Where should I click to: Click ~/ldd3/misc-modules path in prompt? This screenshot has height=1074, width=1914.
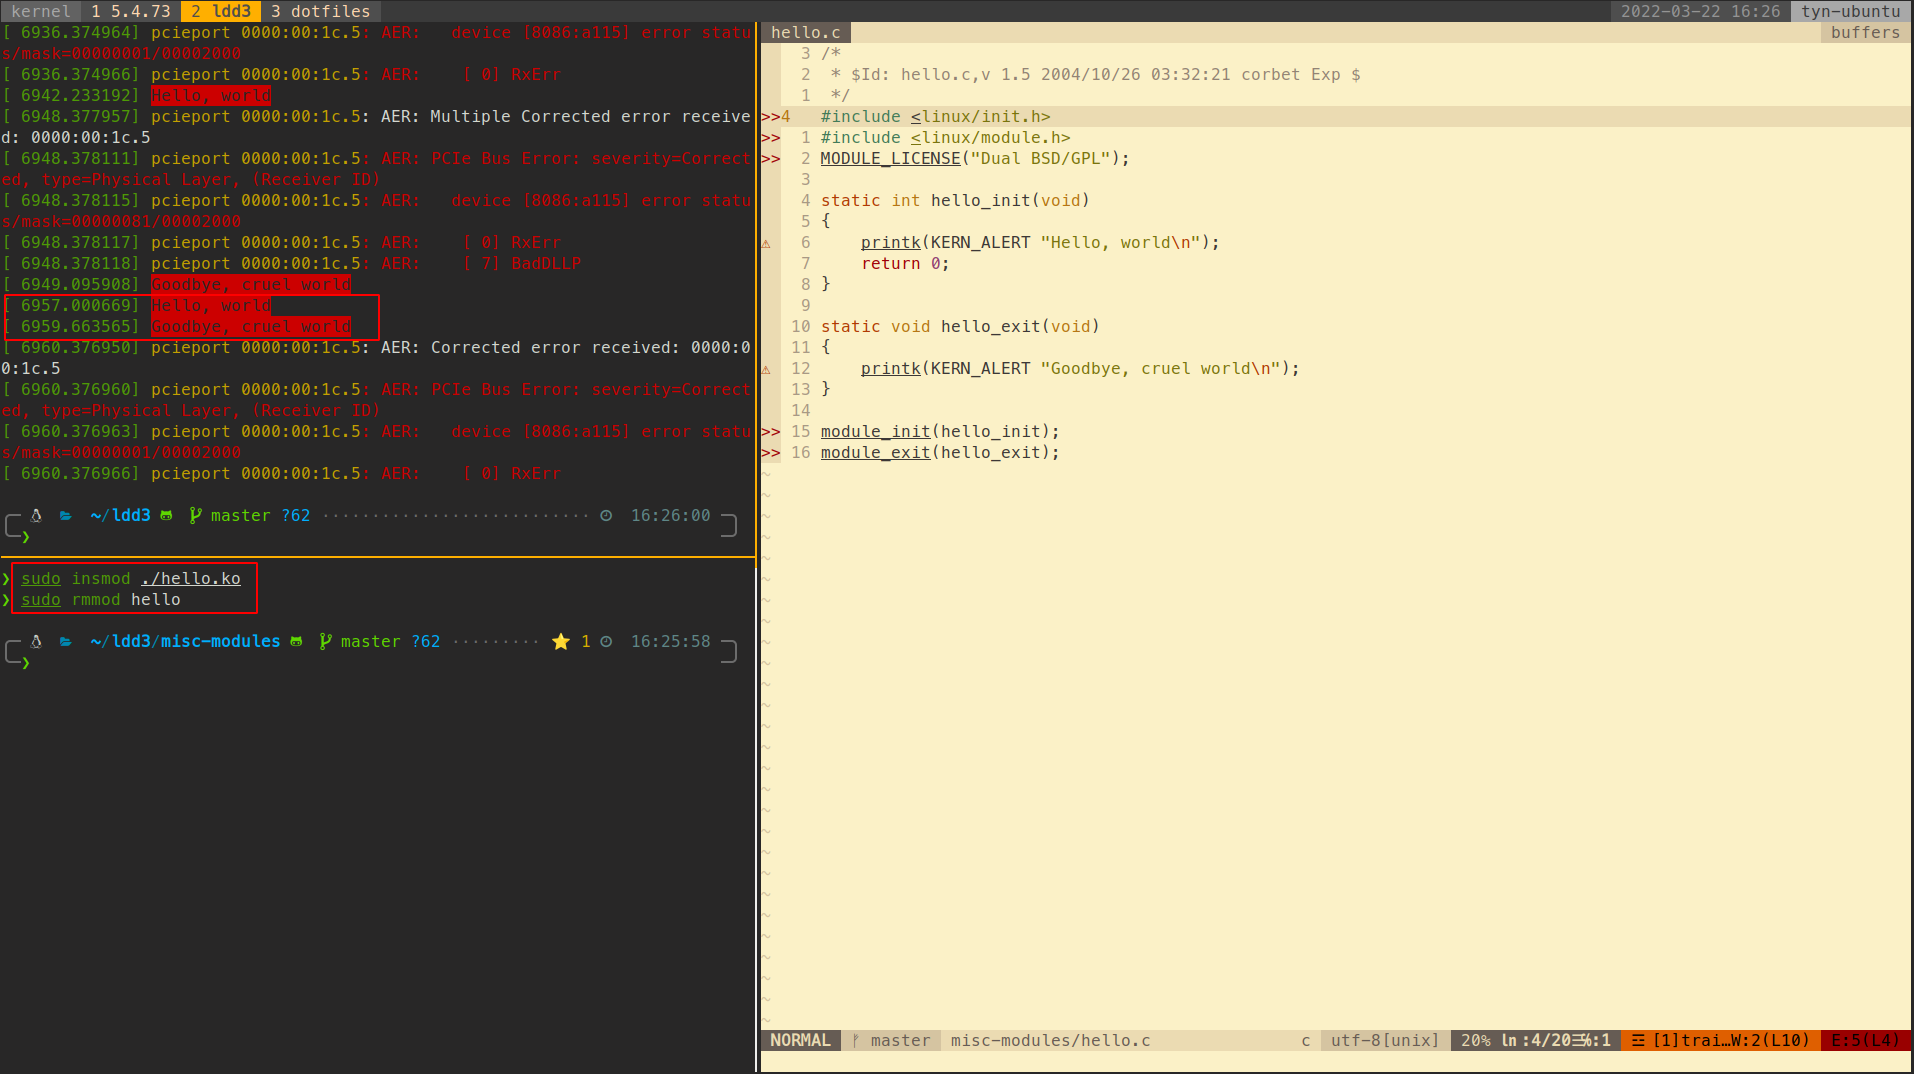tap(186, 641)
